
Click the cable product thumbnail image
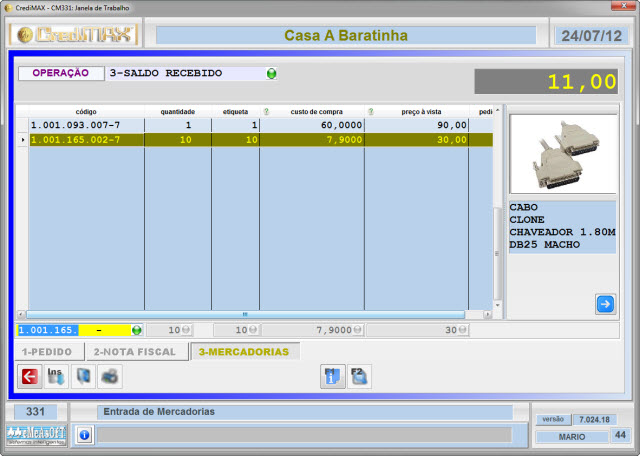click(x=561, y=152)
